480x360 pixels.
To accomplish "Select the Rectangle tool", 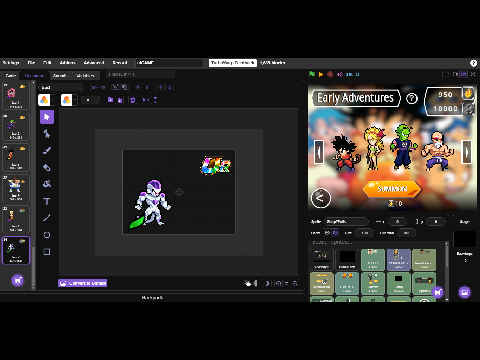I will coord(47,252).
